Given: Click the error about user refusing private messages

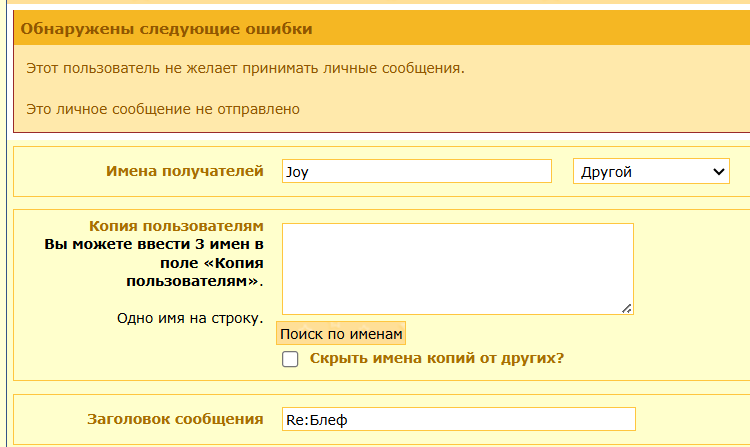Looking at the screenshot, I should tap(245, 68).
